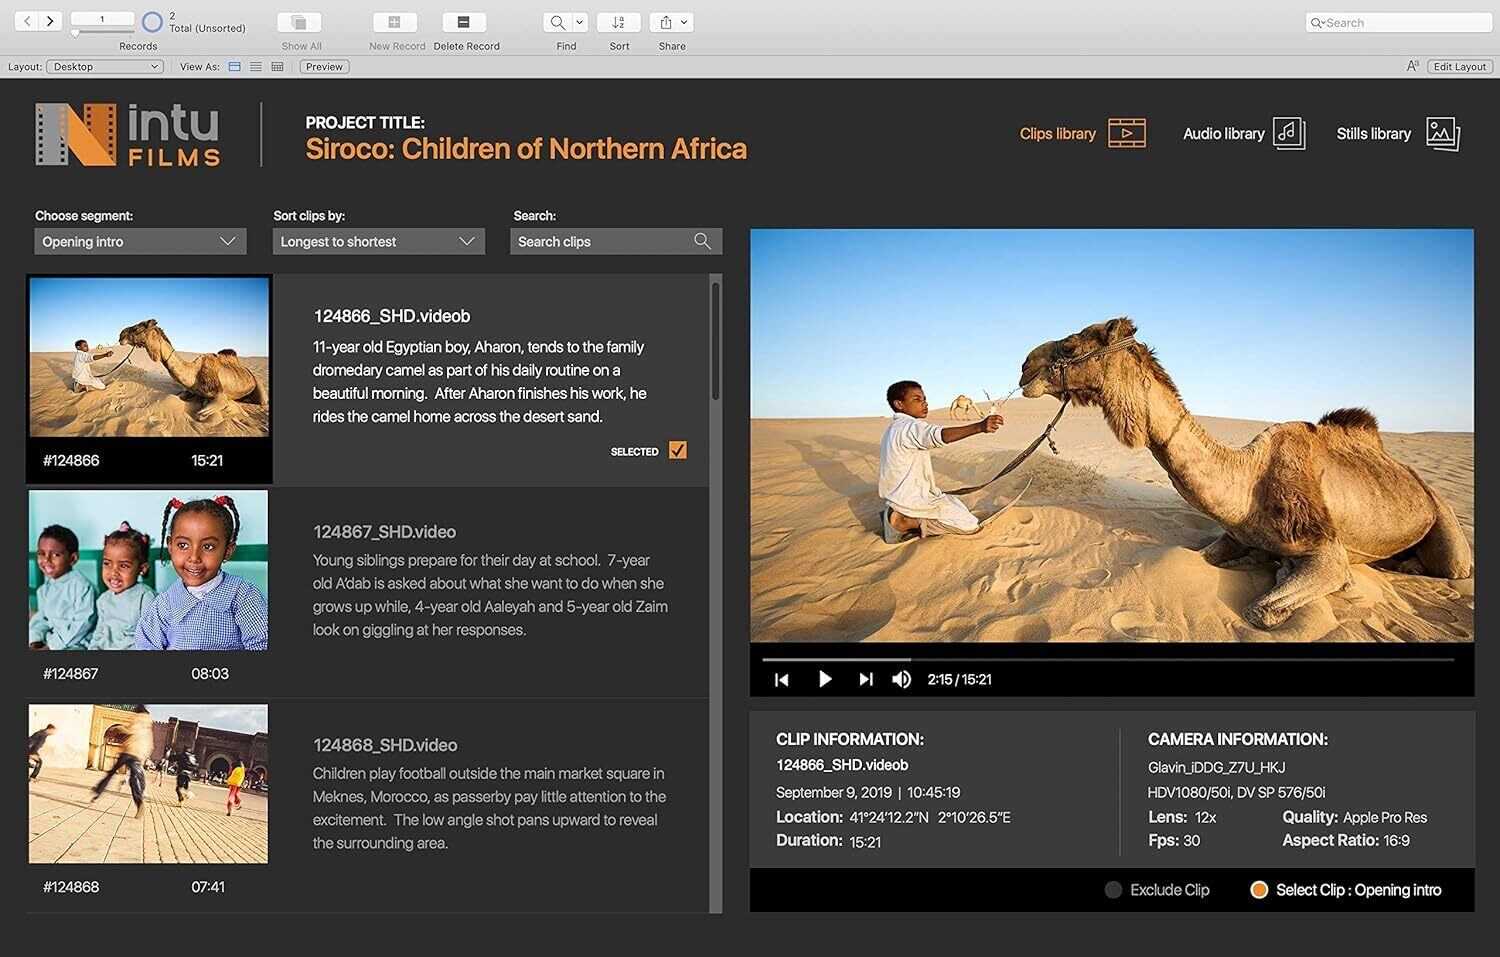
Task: Expand the Choose segment dropdown
Action: [x=141, y=241]
